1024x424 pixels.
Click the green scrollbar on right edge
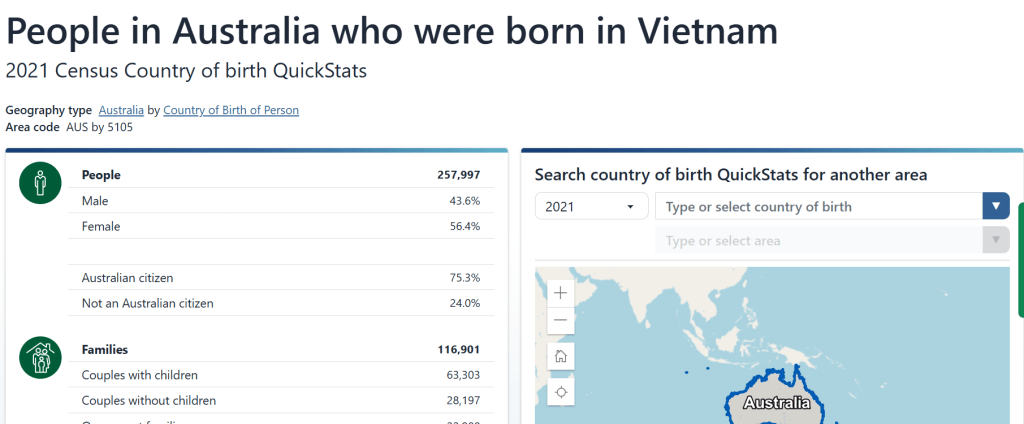[1021, 259]
